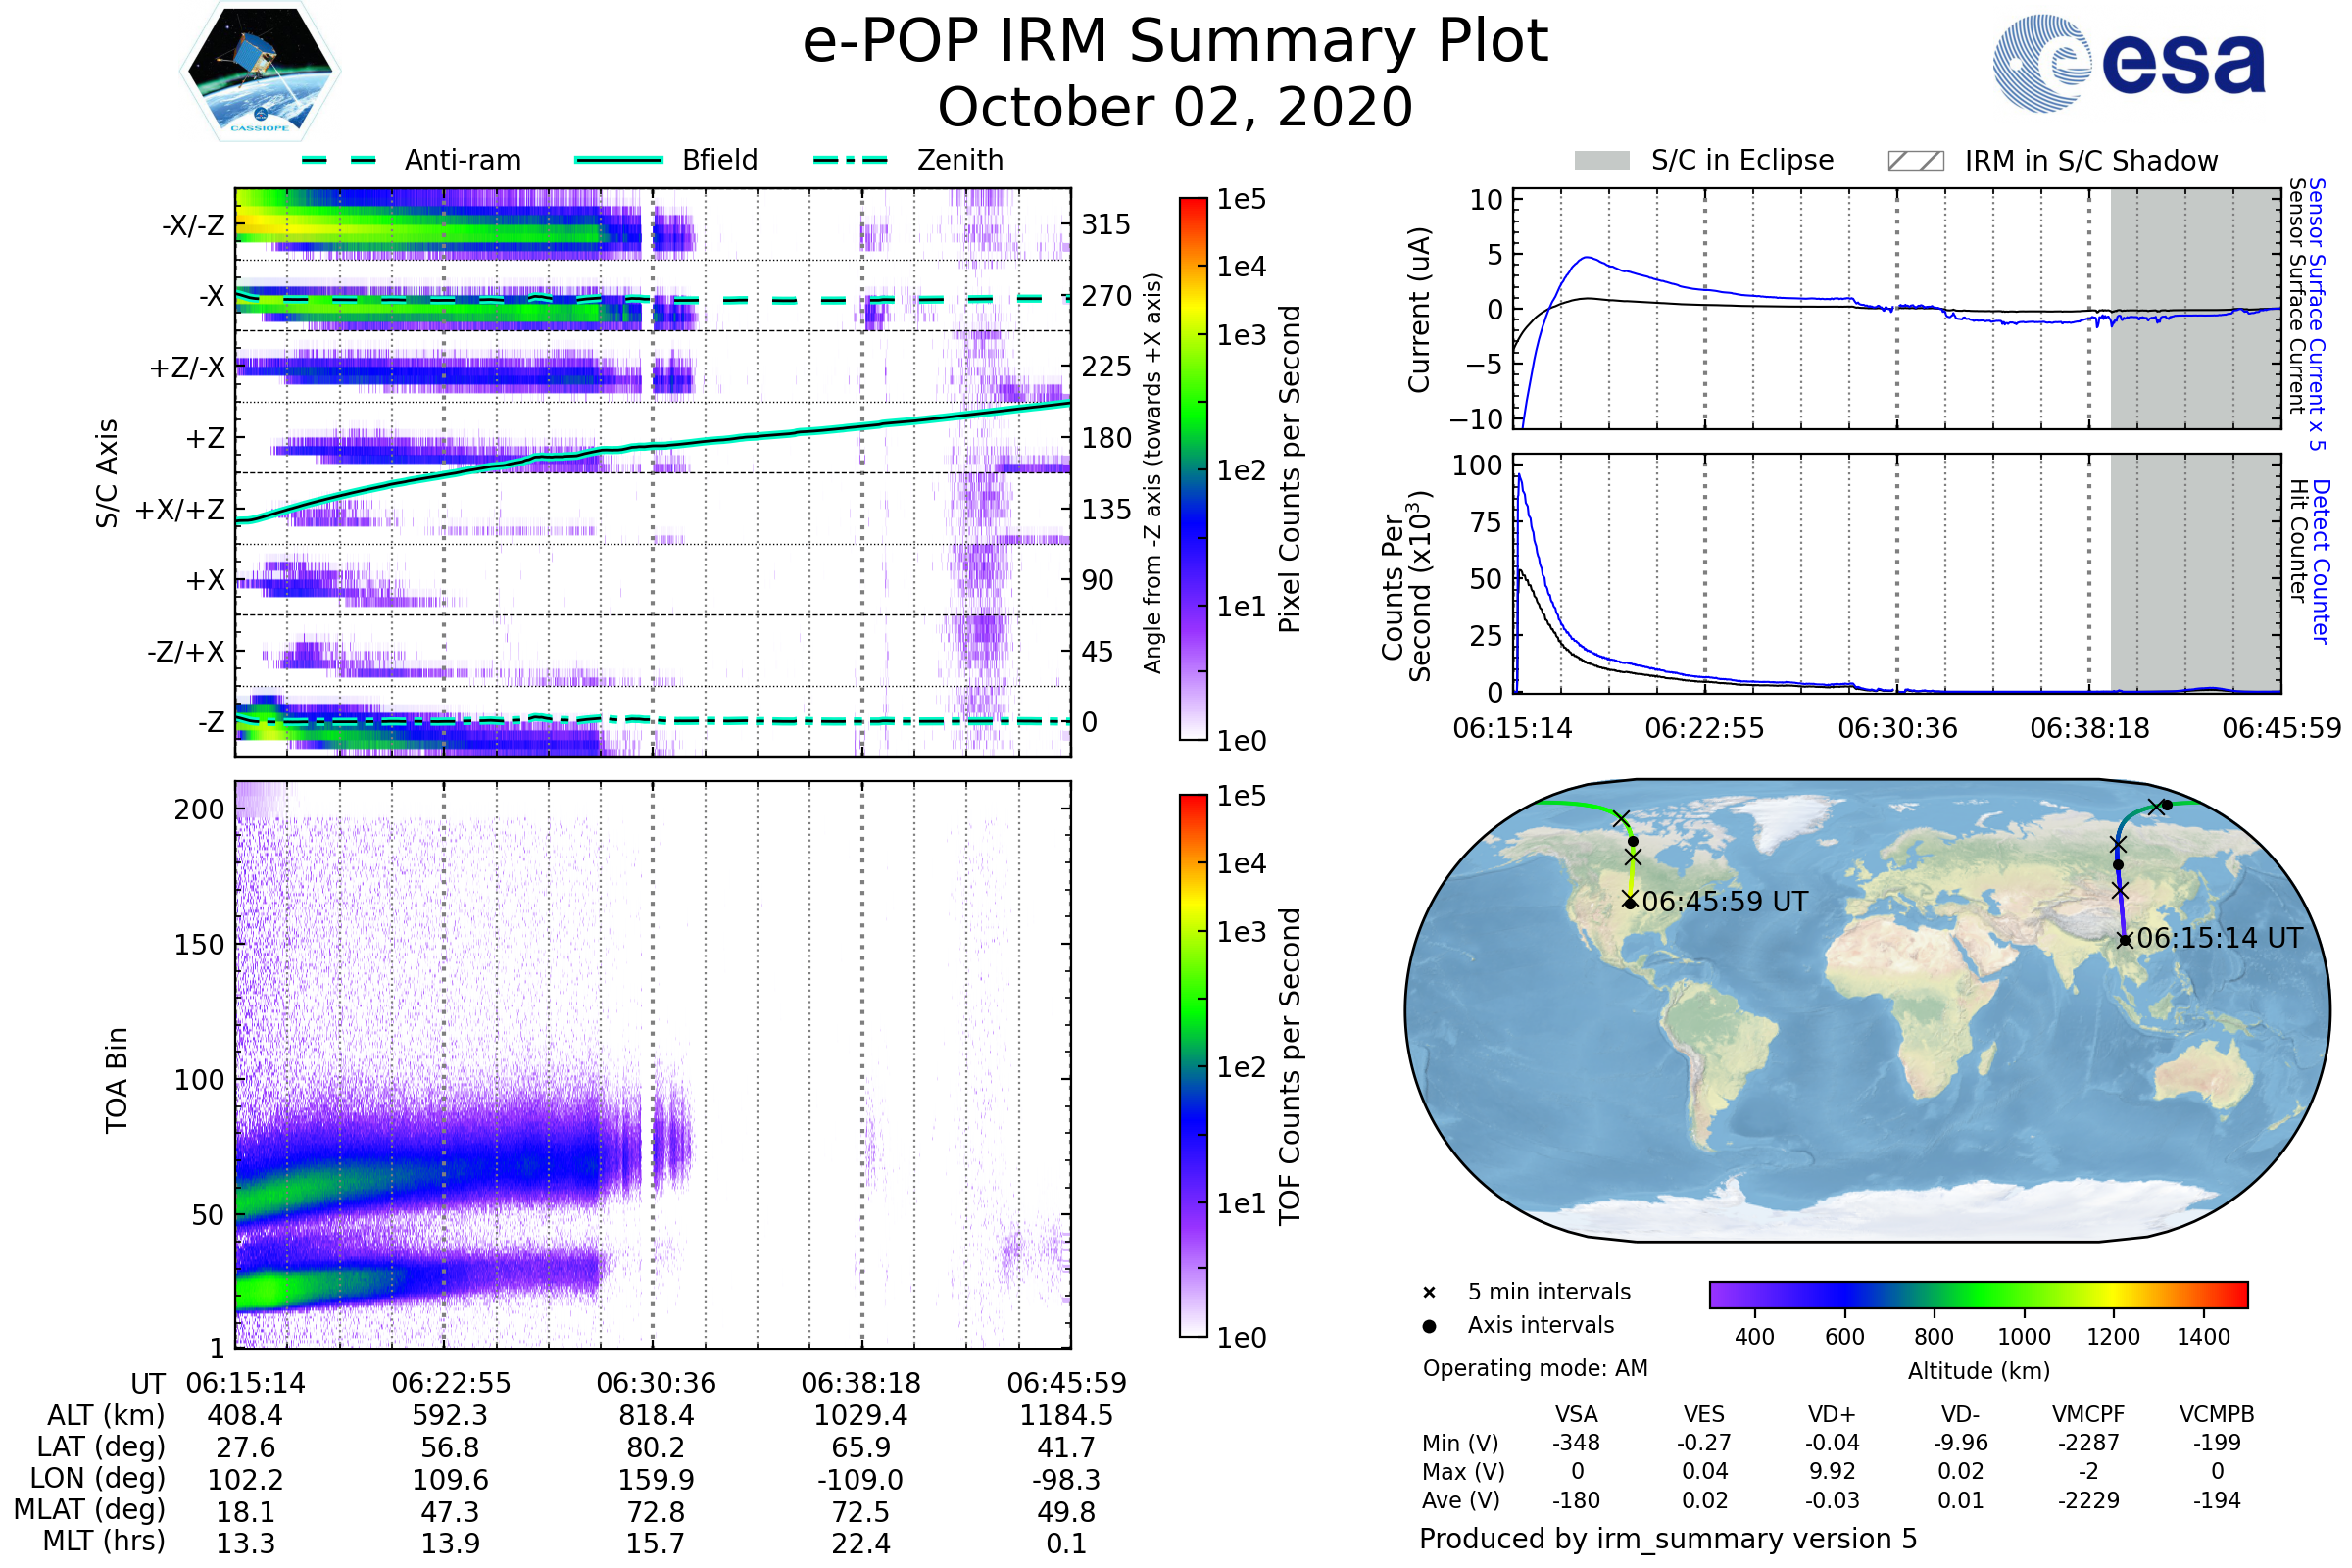Click the 06:45:59 UT map label

(1724, 902)
